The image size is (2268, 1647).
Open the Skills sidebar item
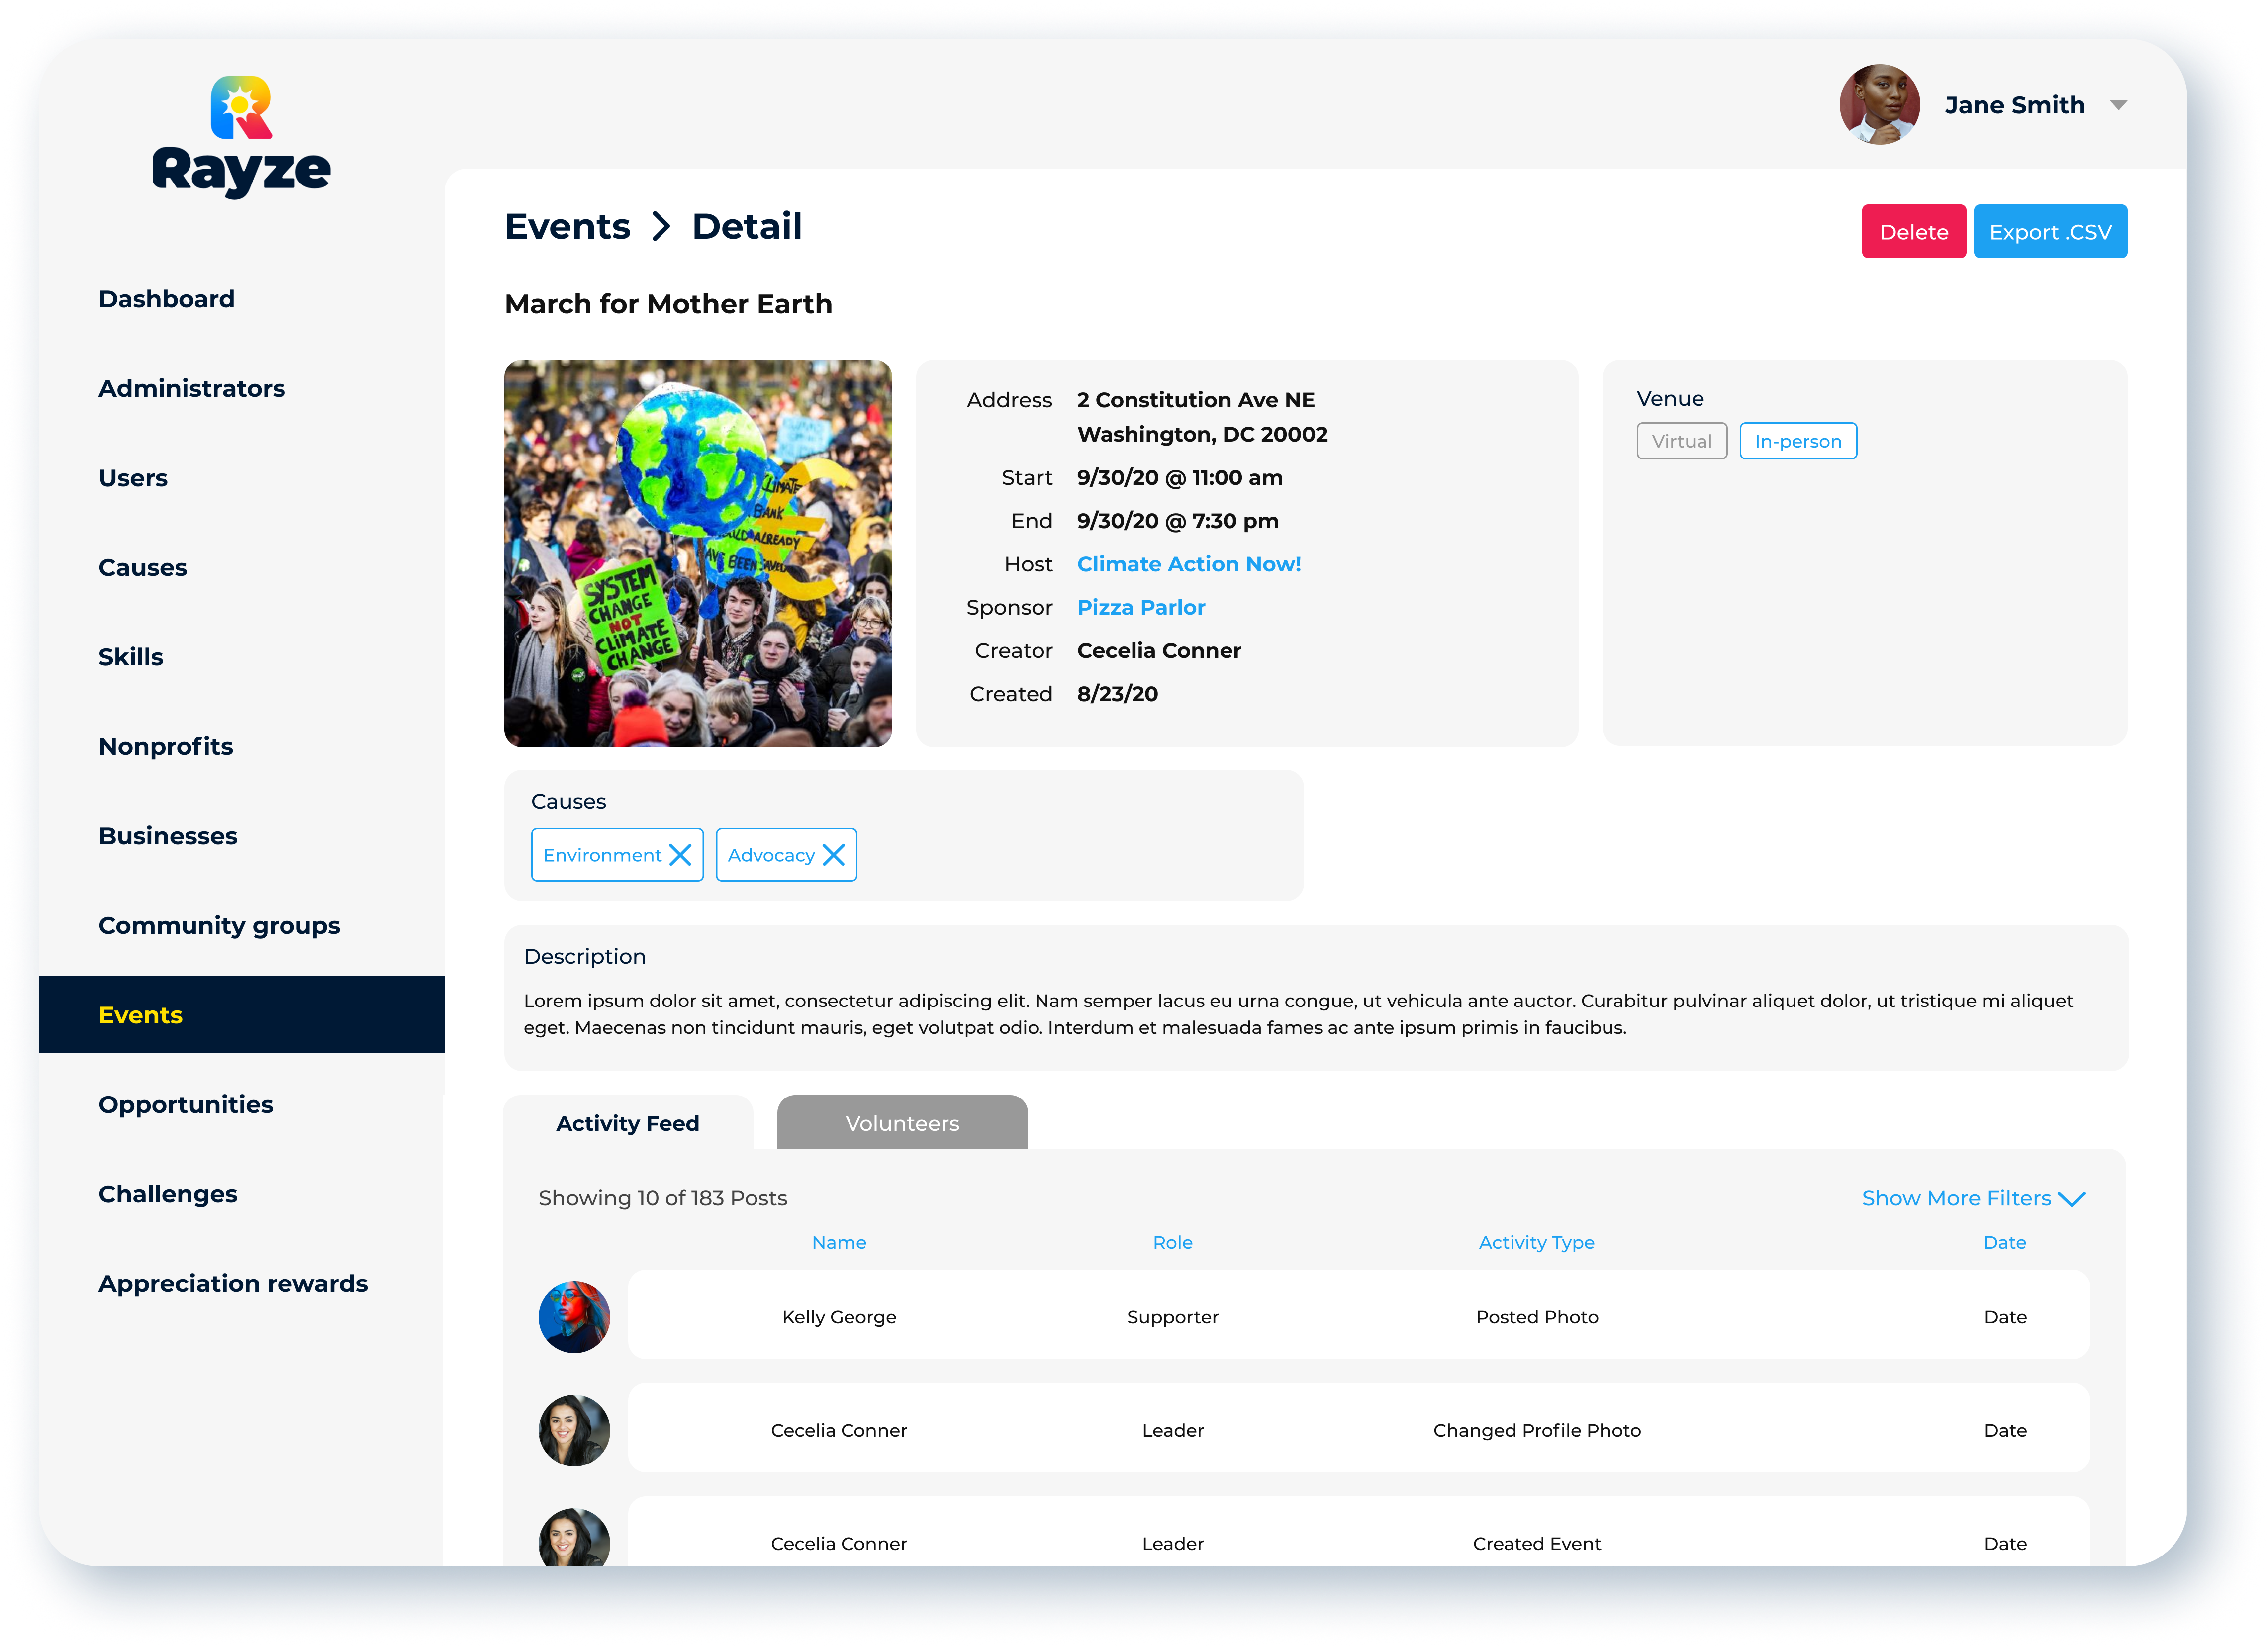(131, 657)
